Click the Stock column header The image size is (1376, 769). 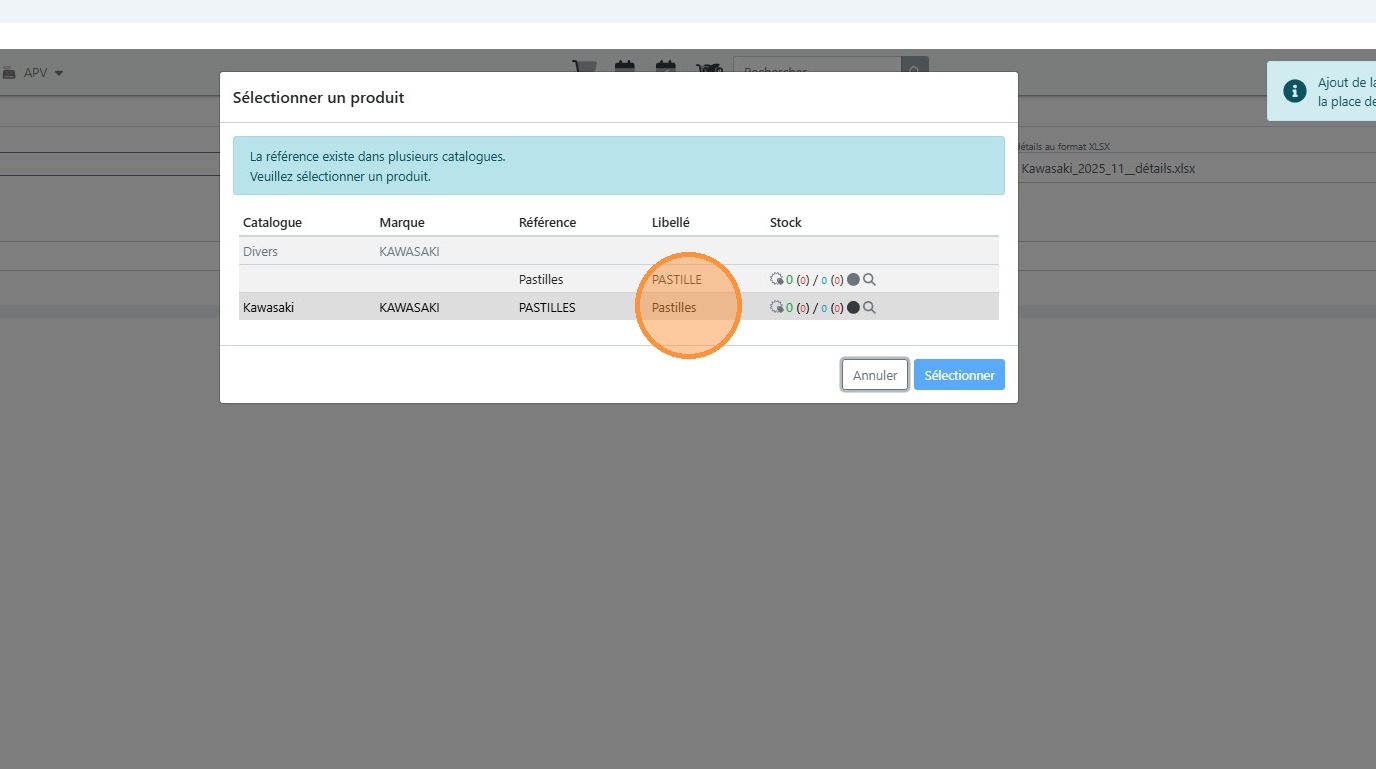786,223
